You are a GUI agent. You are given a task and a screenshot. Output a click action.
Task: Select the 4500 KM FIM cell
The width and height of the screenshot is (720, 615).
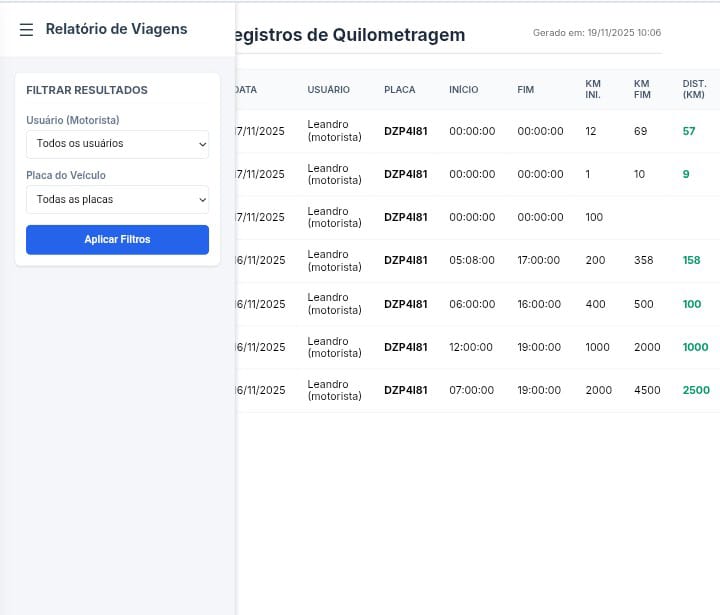click(647, 391)
